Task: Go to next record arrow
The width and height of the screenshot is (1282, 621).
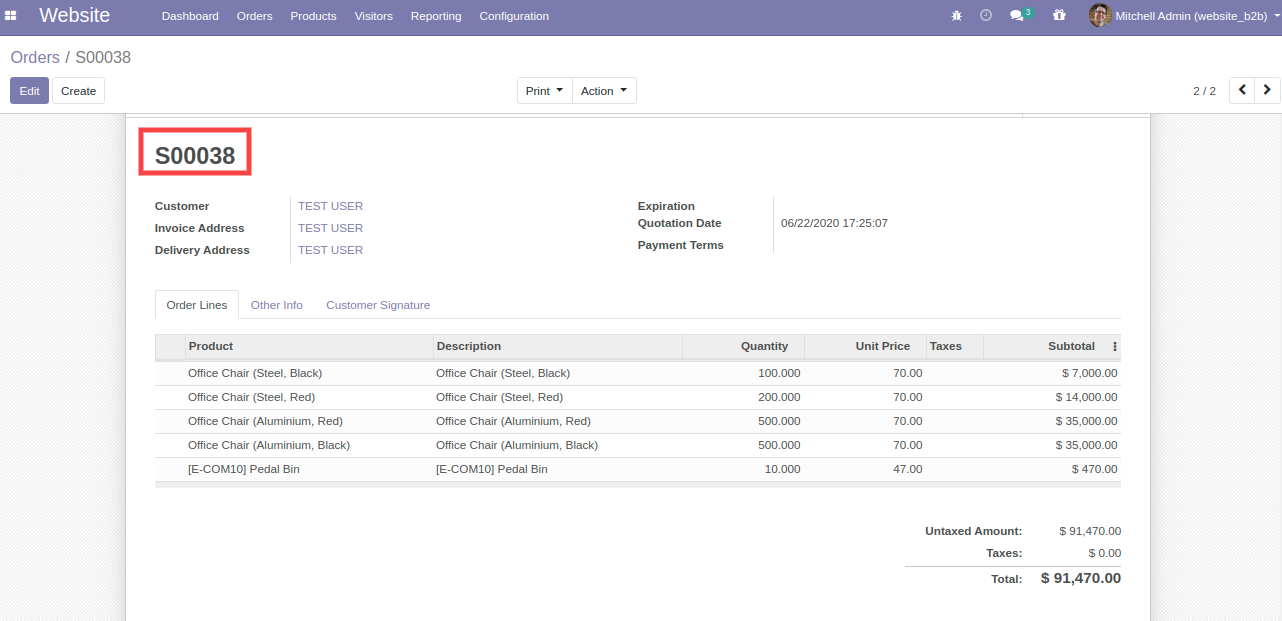Action: [x=1268, y=91]
